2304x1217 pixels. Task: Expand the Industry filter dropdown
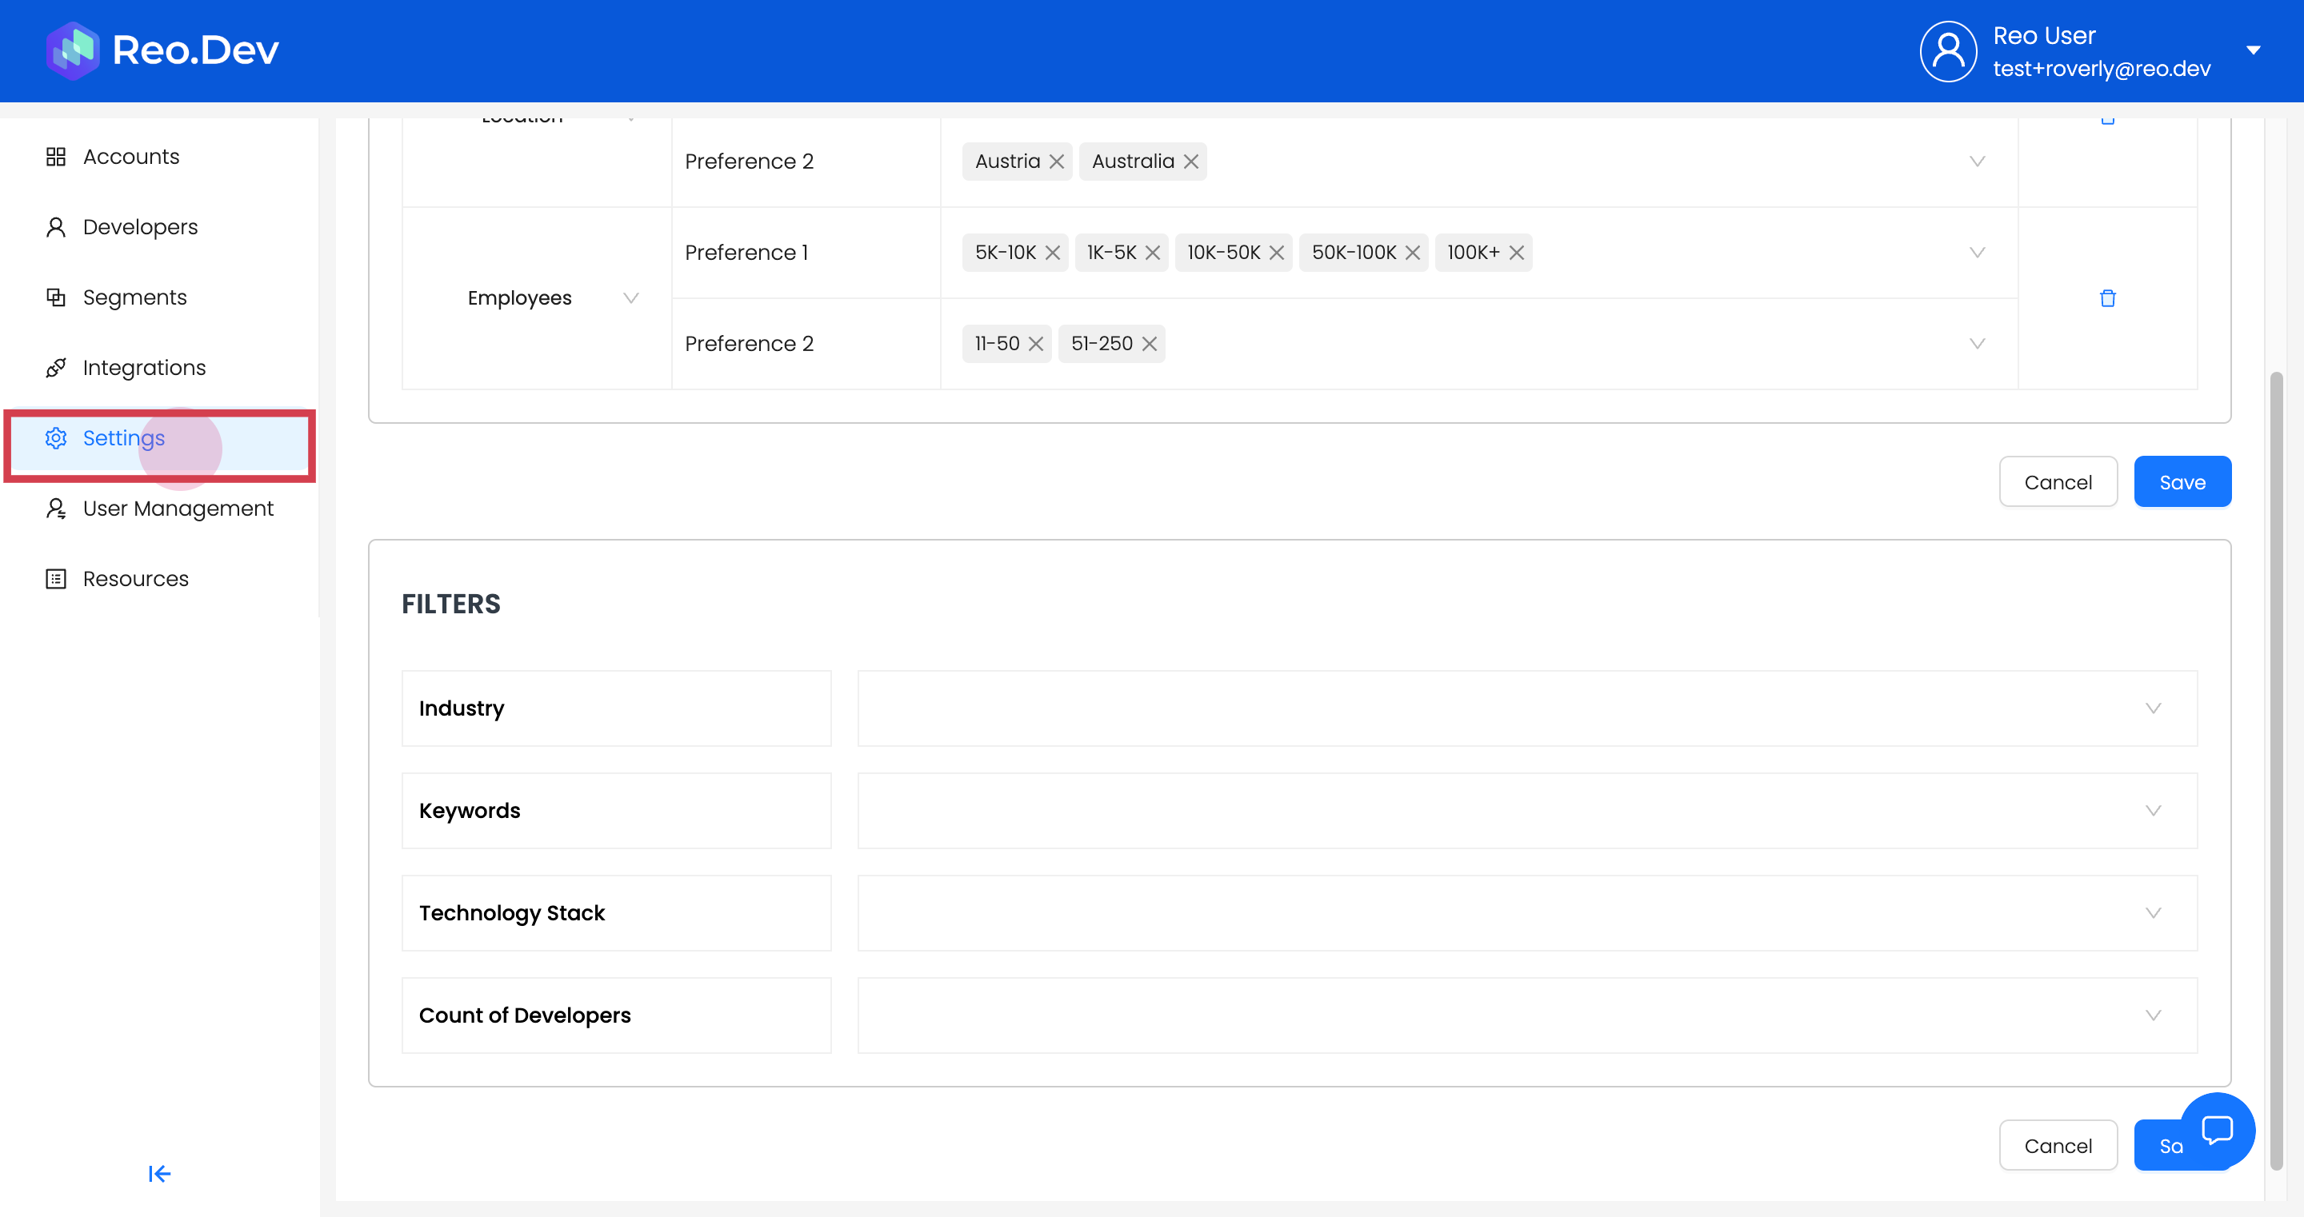coord(2152,708)
